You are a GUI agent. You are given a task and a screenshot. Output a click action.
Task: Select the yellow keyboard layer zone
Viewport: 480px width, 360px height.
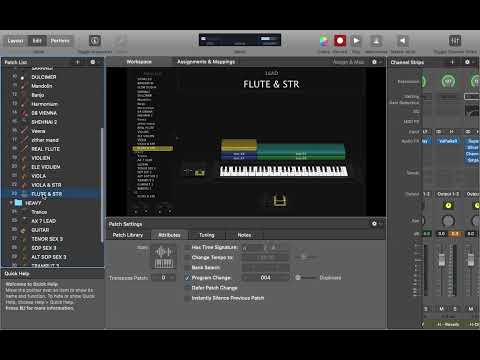239,145
